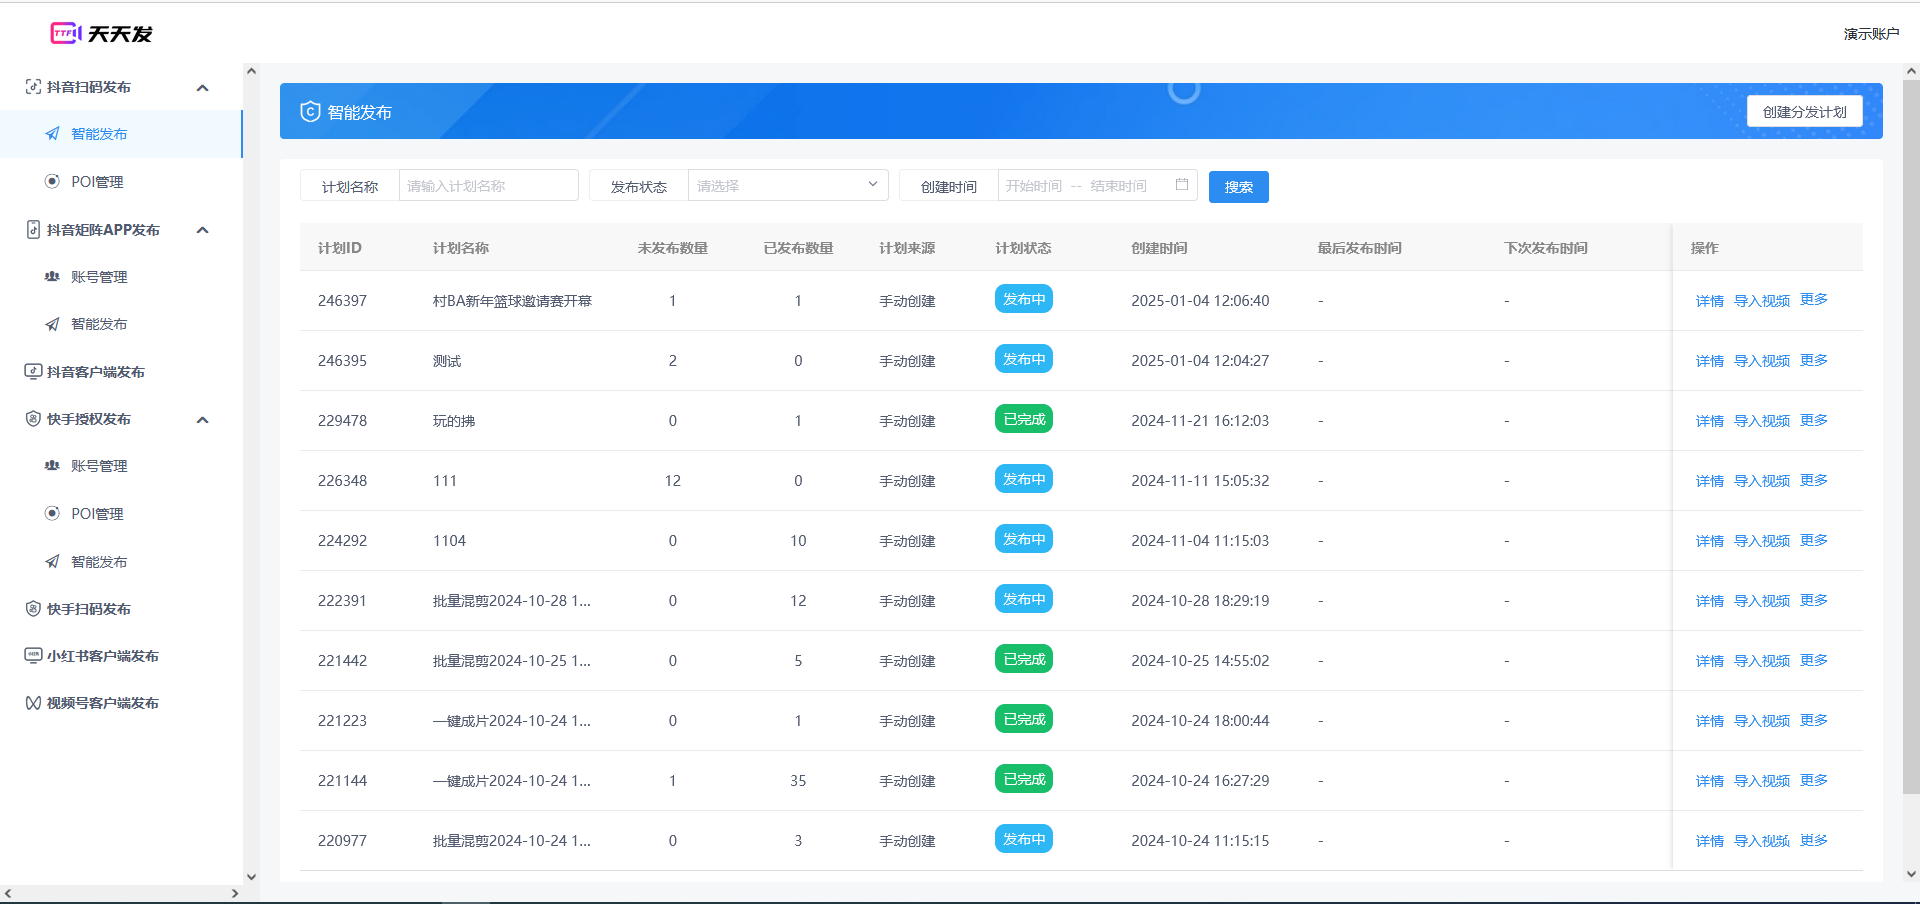Open POI管理 under 抖音扫码发布
The image size is (1920, 904).
[x=97, y=182]
